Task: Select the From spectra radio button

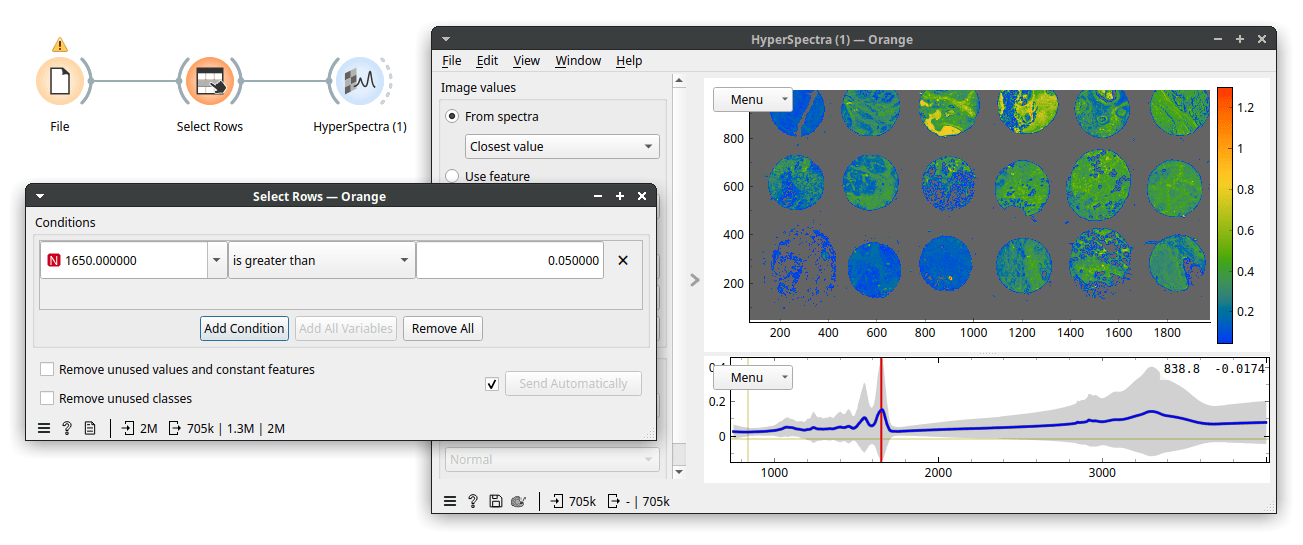Action: [x=452, y=116]
